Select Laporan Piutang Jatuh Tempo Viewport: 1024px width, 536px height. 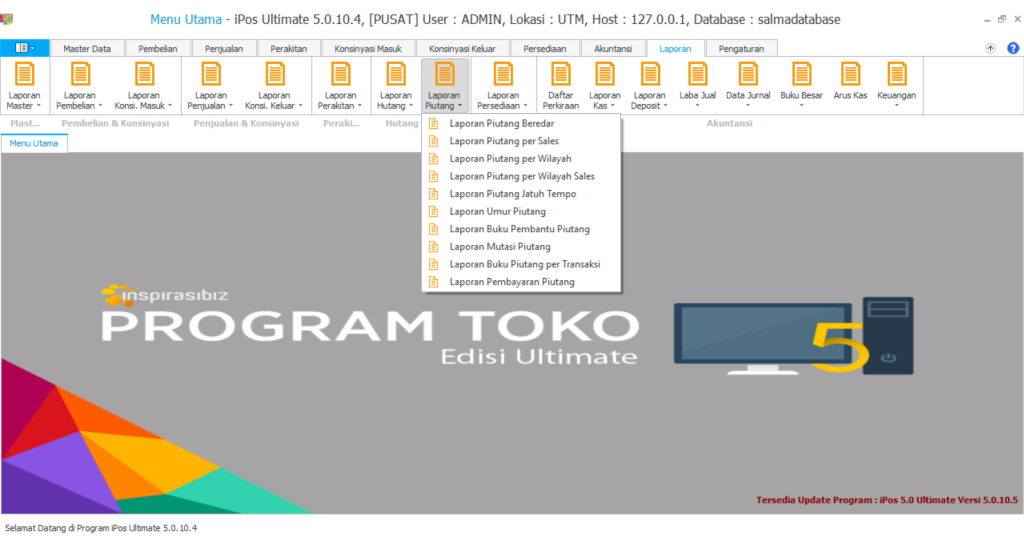pos(521,194)
